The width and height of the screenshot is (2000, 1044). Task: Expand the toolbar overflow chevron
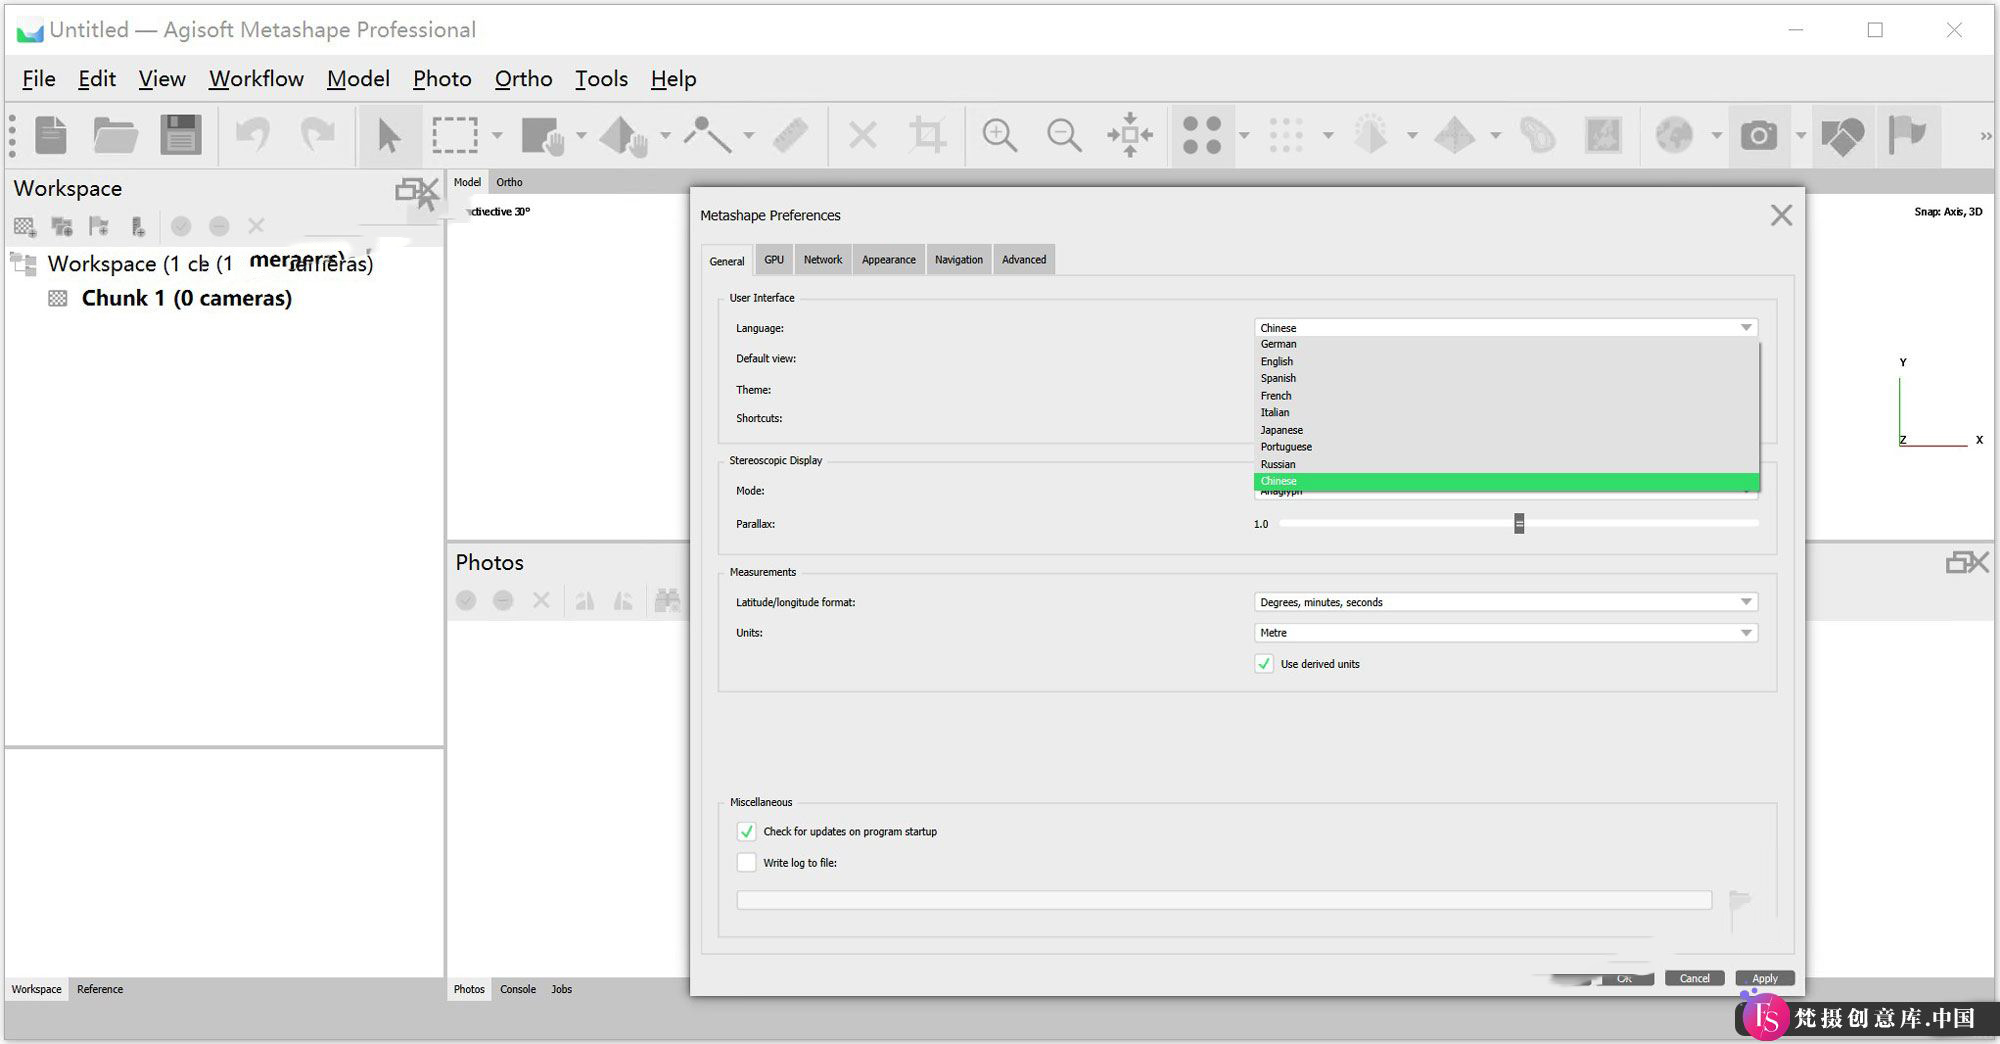pos(1985,135)
